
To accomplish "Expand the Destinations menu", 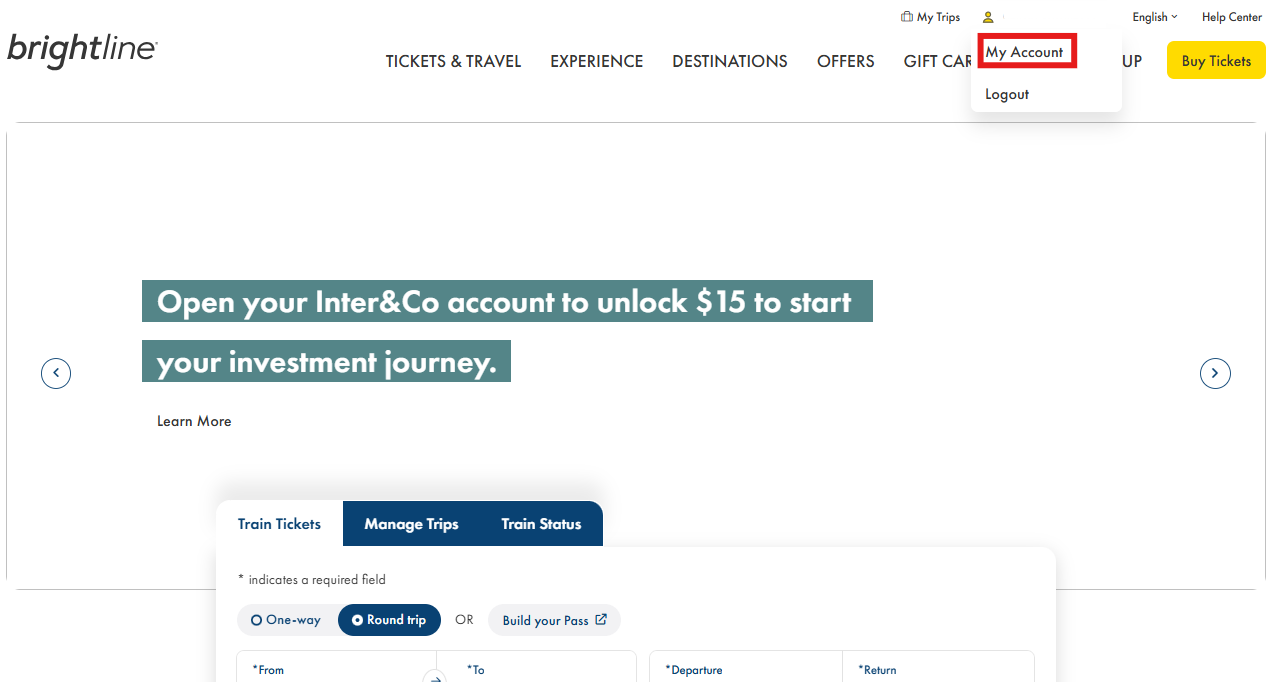I will 729,61.
